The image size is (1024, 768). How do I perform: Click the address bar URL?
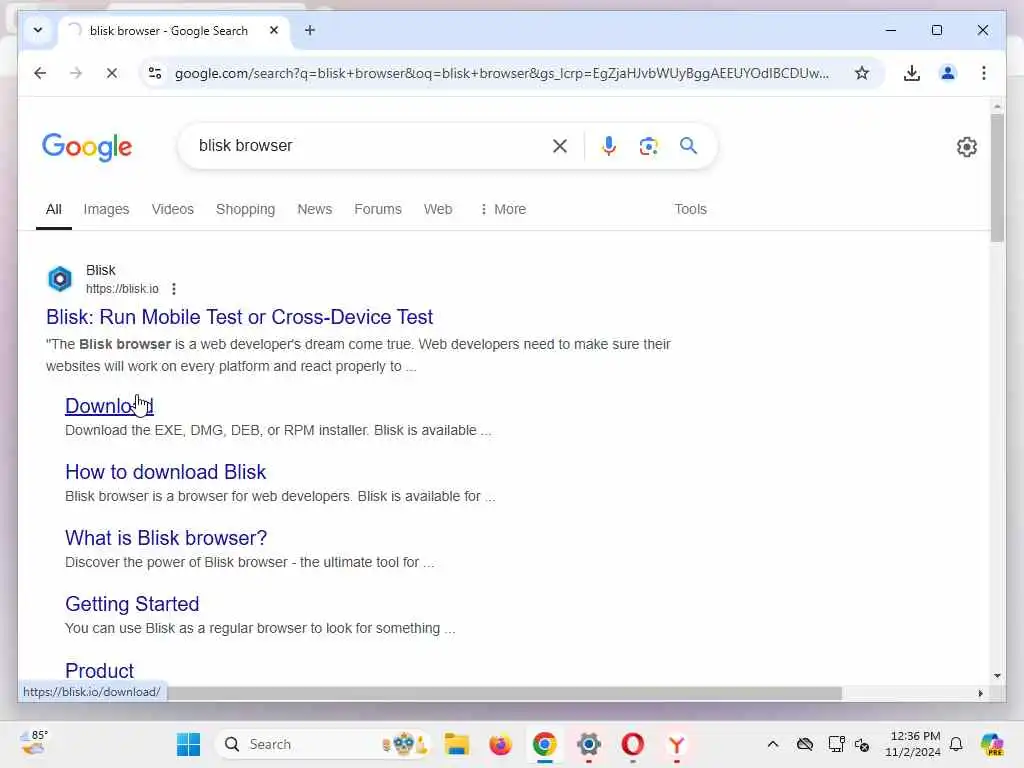point(502,73)
